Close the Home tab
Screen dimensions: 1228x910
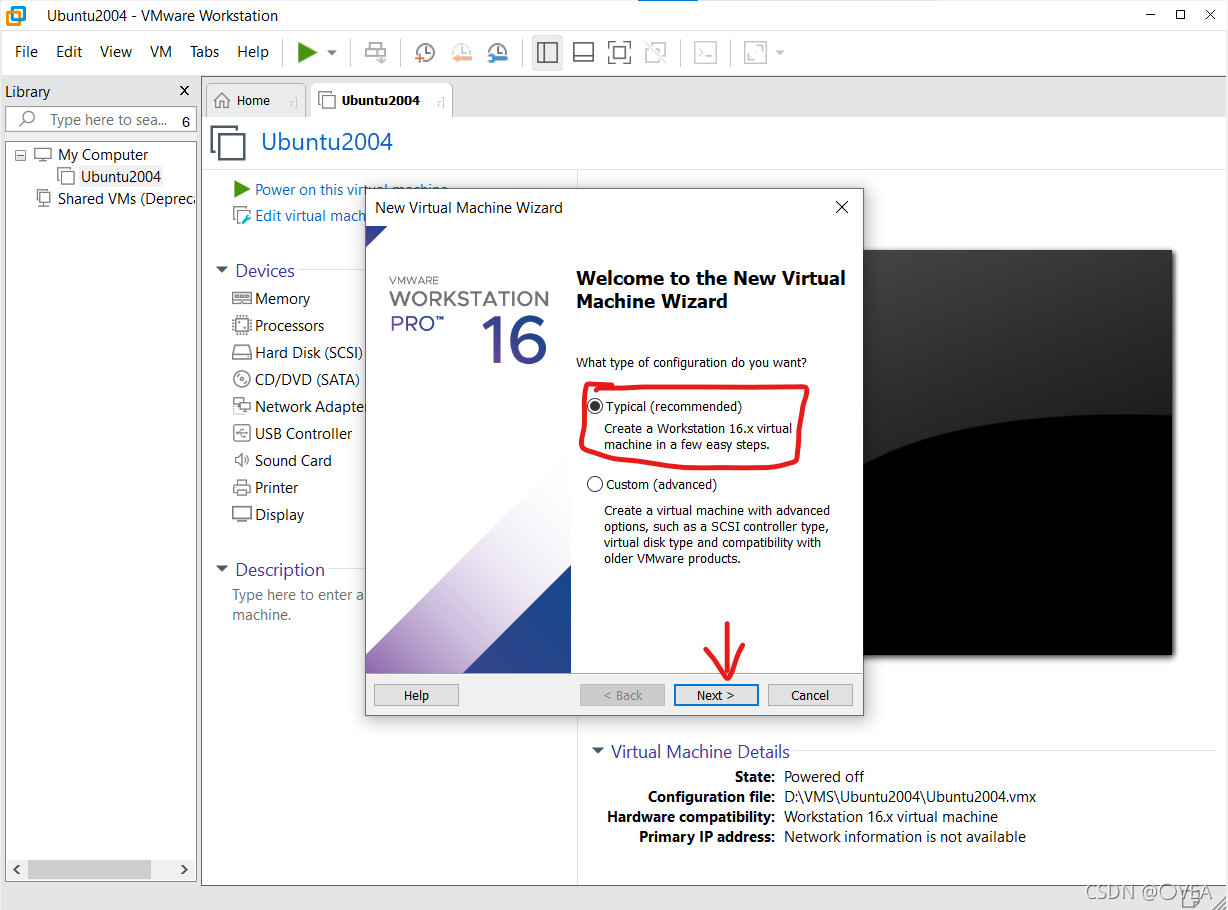pyautogui.click(x=293, y=101)
